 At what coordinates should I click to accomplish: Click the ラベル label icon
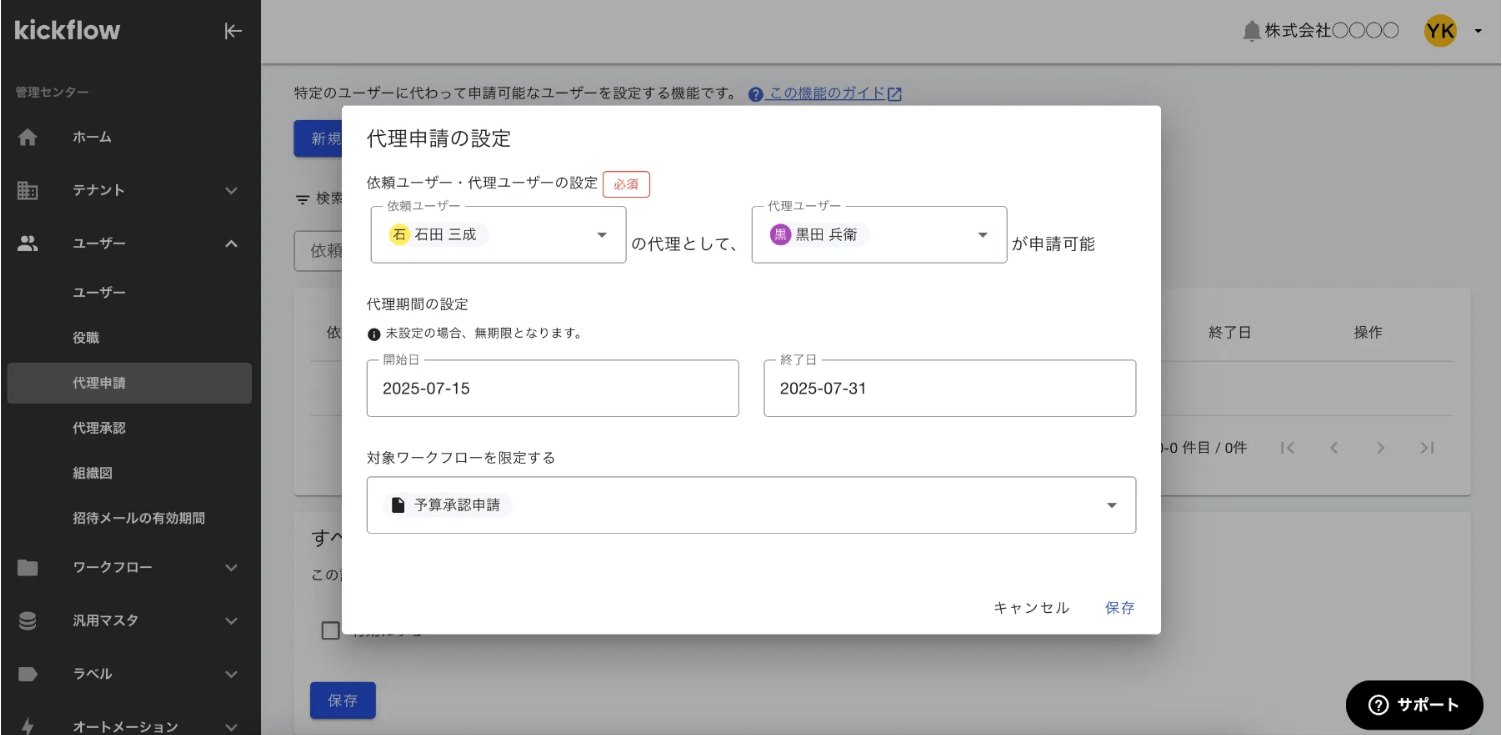[28, 674]
